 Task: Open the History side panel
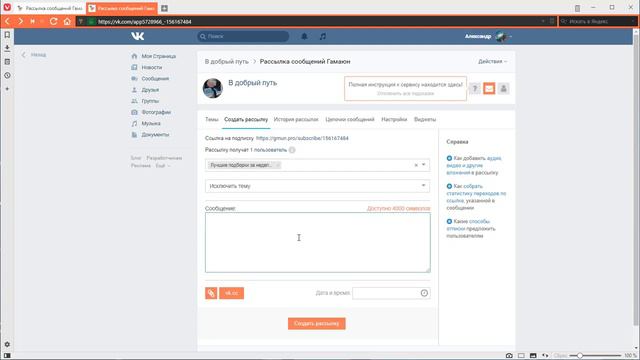(x=7, y=76)
